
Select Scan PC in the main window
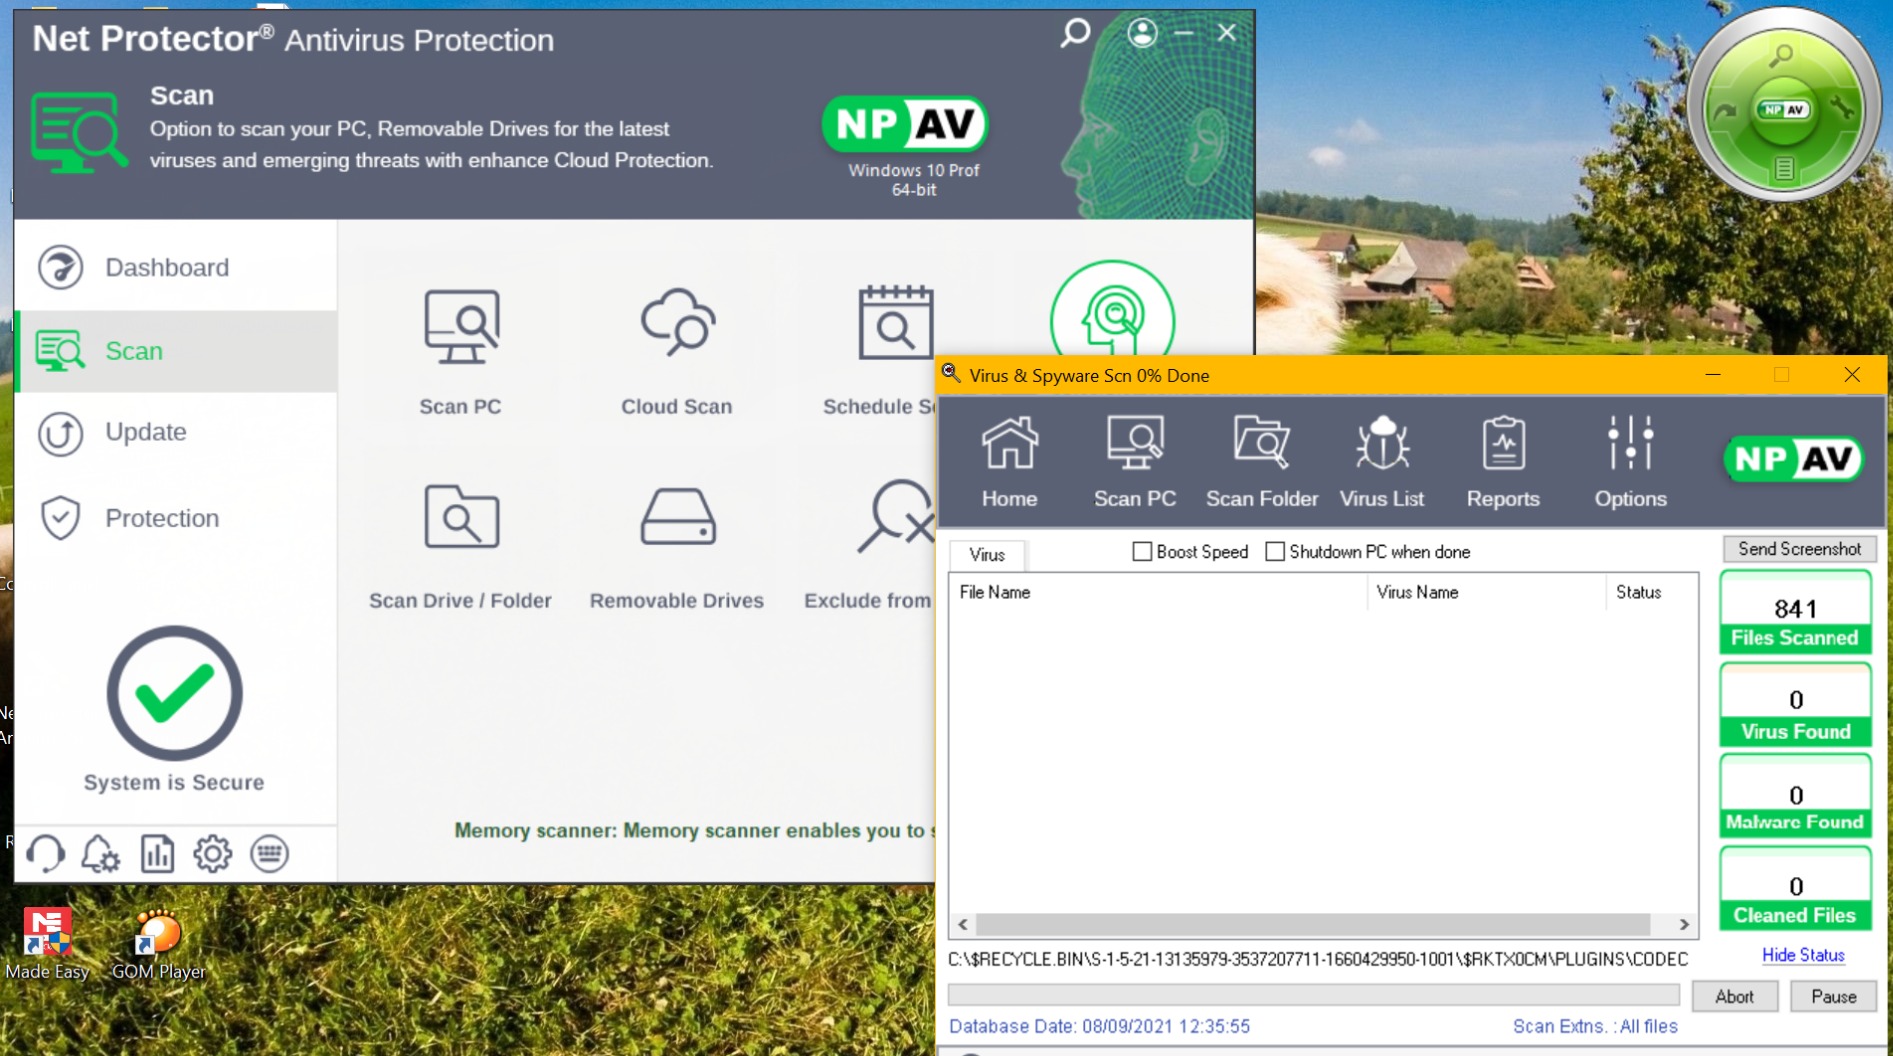point(460,350)
